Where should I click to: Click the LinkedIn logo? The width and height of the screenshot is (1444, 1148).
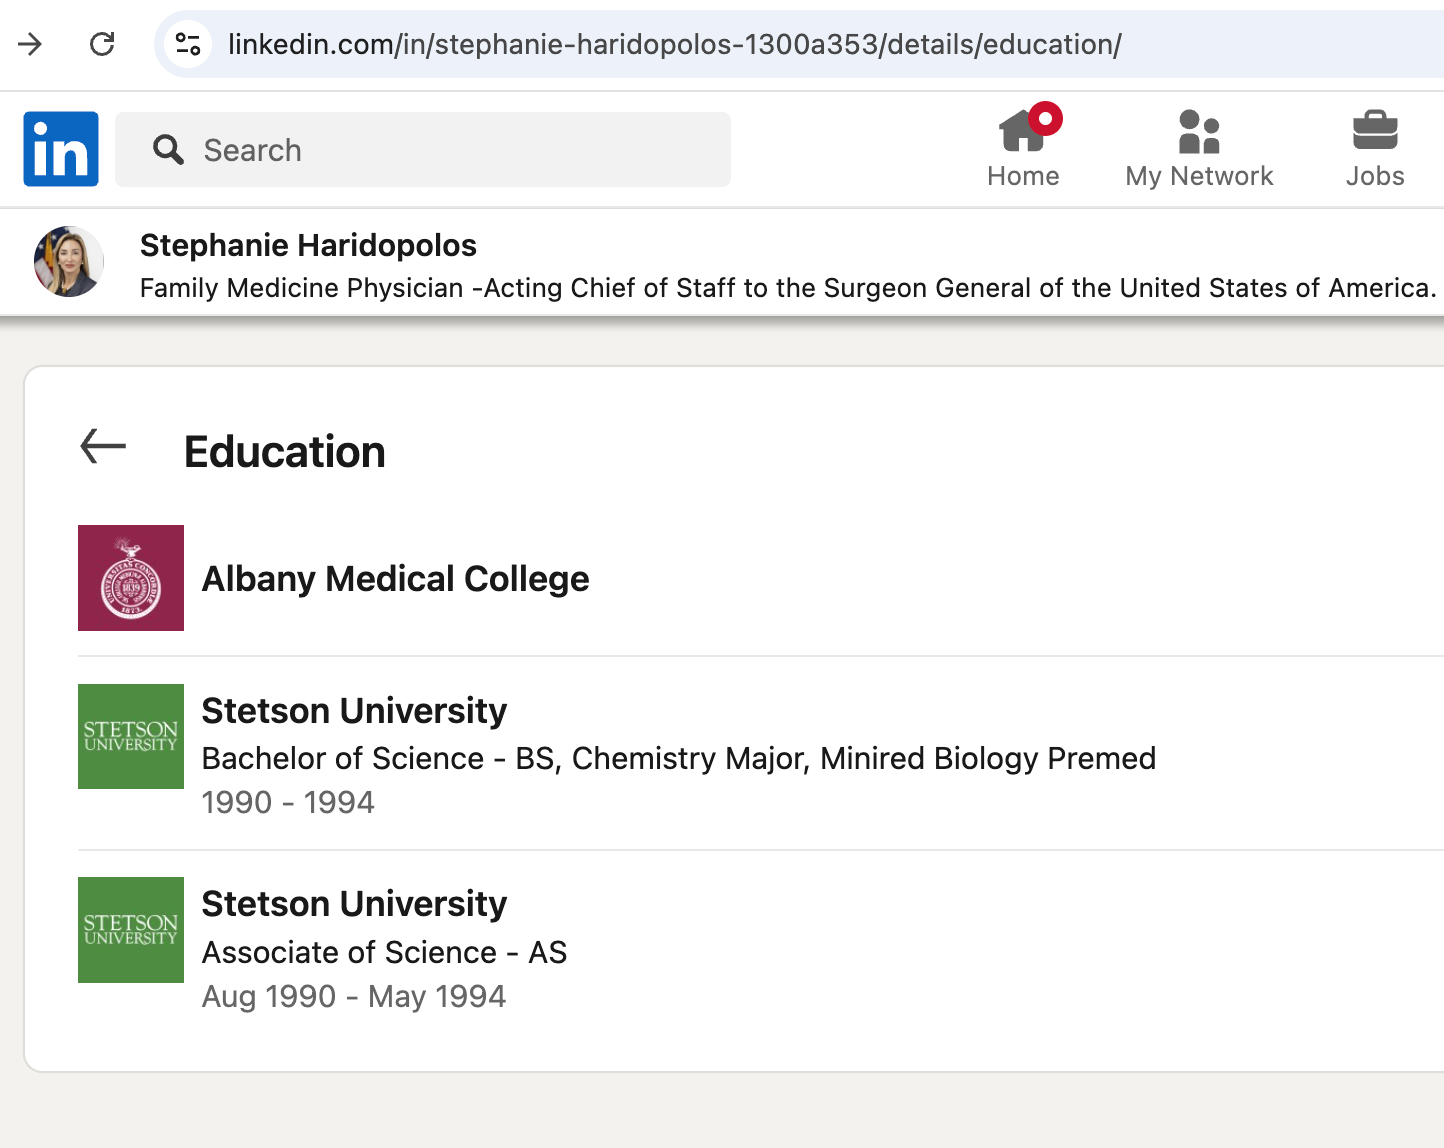(61, 149)
